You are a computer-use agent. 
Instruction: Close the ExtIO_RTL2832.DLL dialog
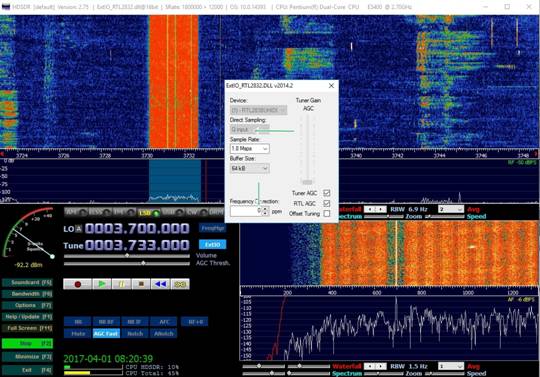point(331,85)
